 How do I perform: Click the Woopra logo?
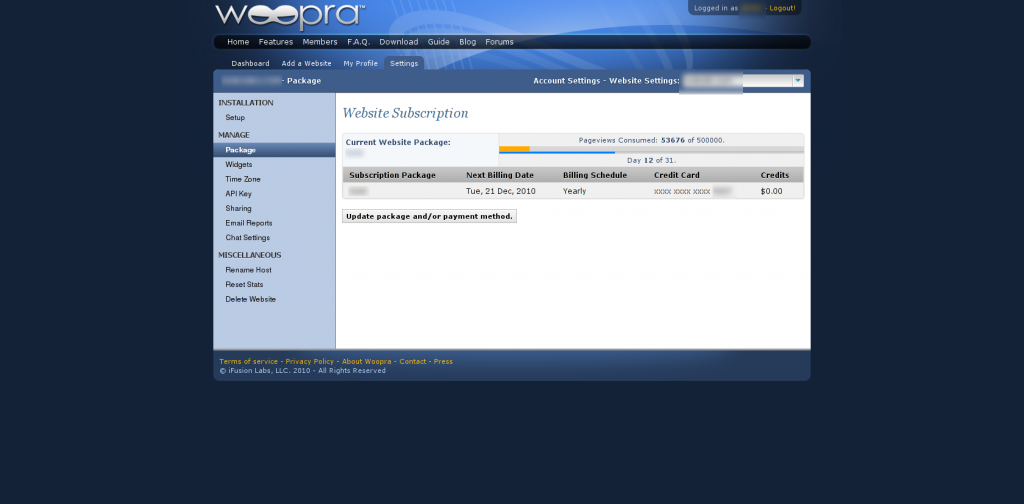point(289,16)
